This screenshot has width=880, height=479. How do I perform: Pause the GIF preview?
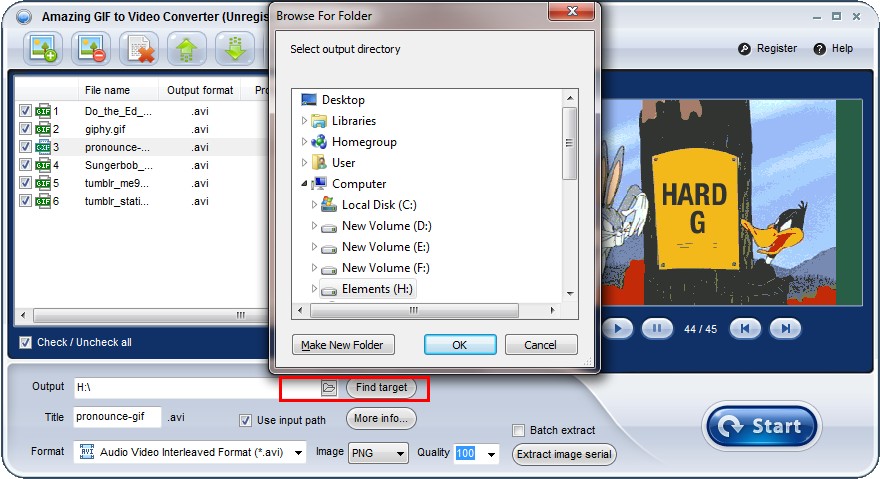click(x=656, y=329)
